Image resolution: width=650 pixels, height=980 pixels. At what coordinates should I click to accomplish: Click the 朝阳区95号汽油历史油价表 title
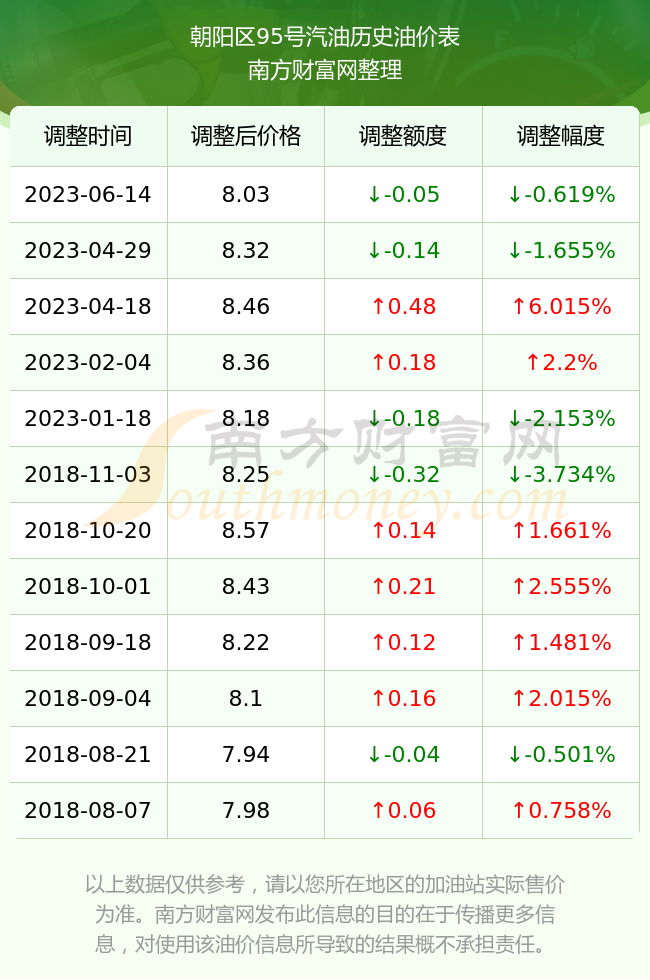(x=325, y=38)
